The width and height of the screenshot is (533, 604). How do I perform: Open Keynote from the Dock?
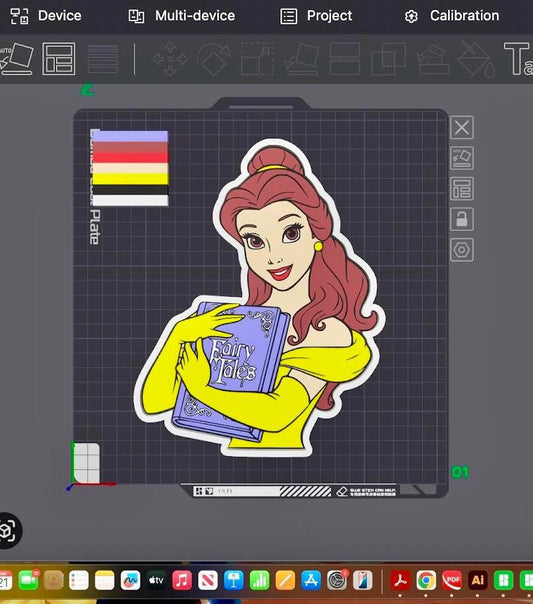click(234, 580)
